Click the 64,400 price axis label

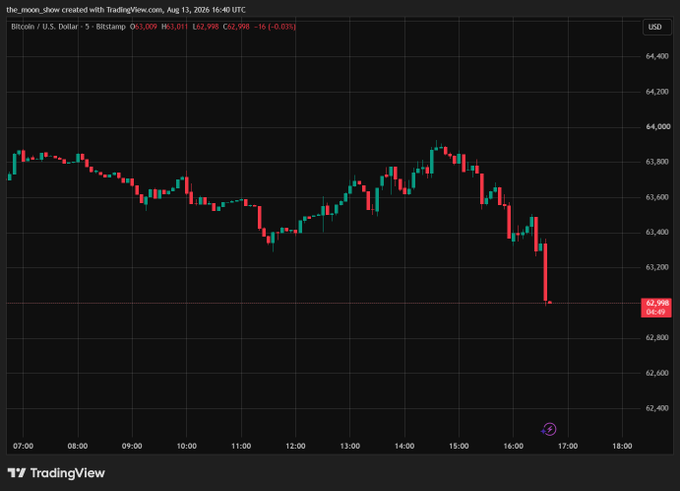click(x=657, y=56)
